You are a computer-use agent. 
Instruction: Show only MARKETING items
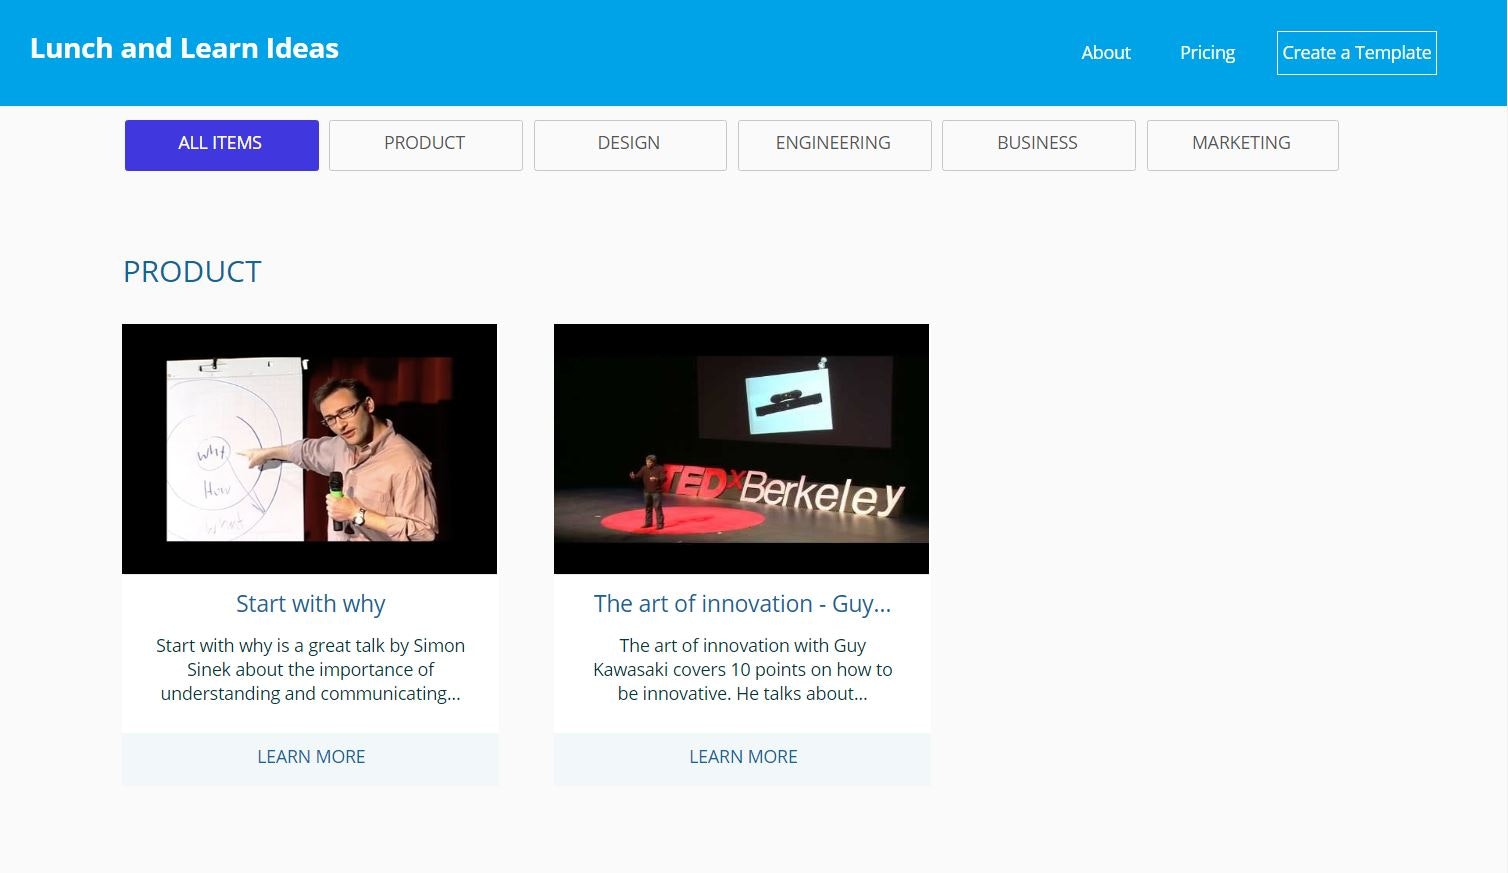click(x=1241, y=144)
